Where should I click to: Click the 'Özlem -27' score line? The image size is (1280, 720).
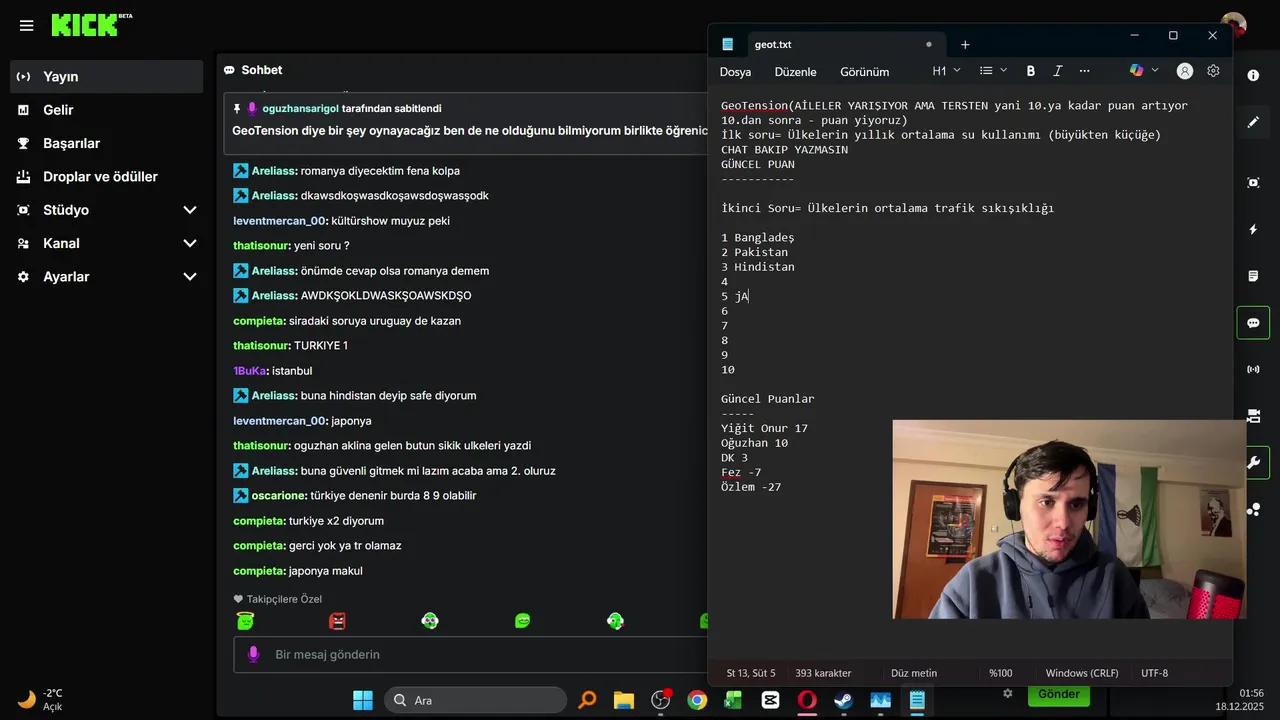[x=751, y=487]
